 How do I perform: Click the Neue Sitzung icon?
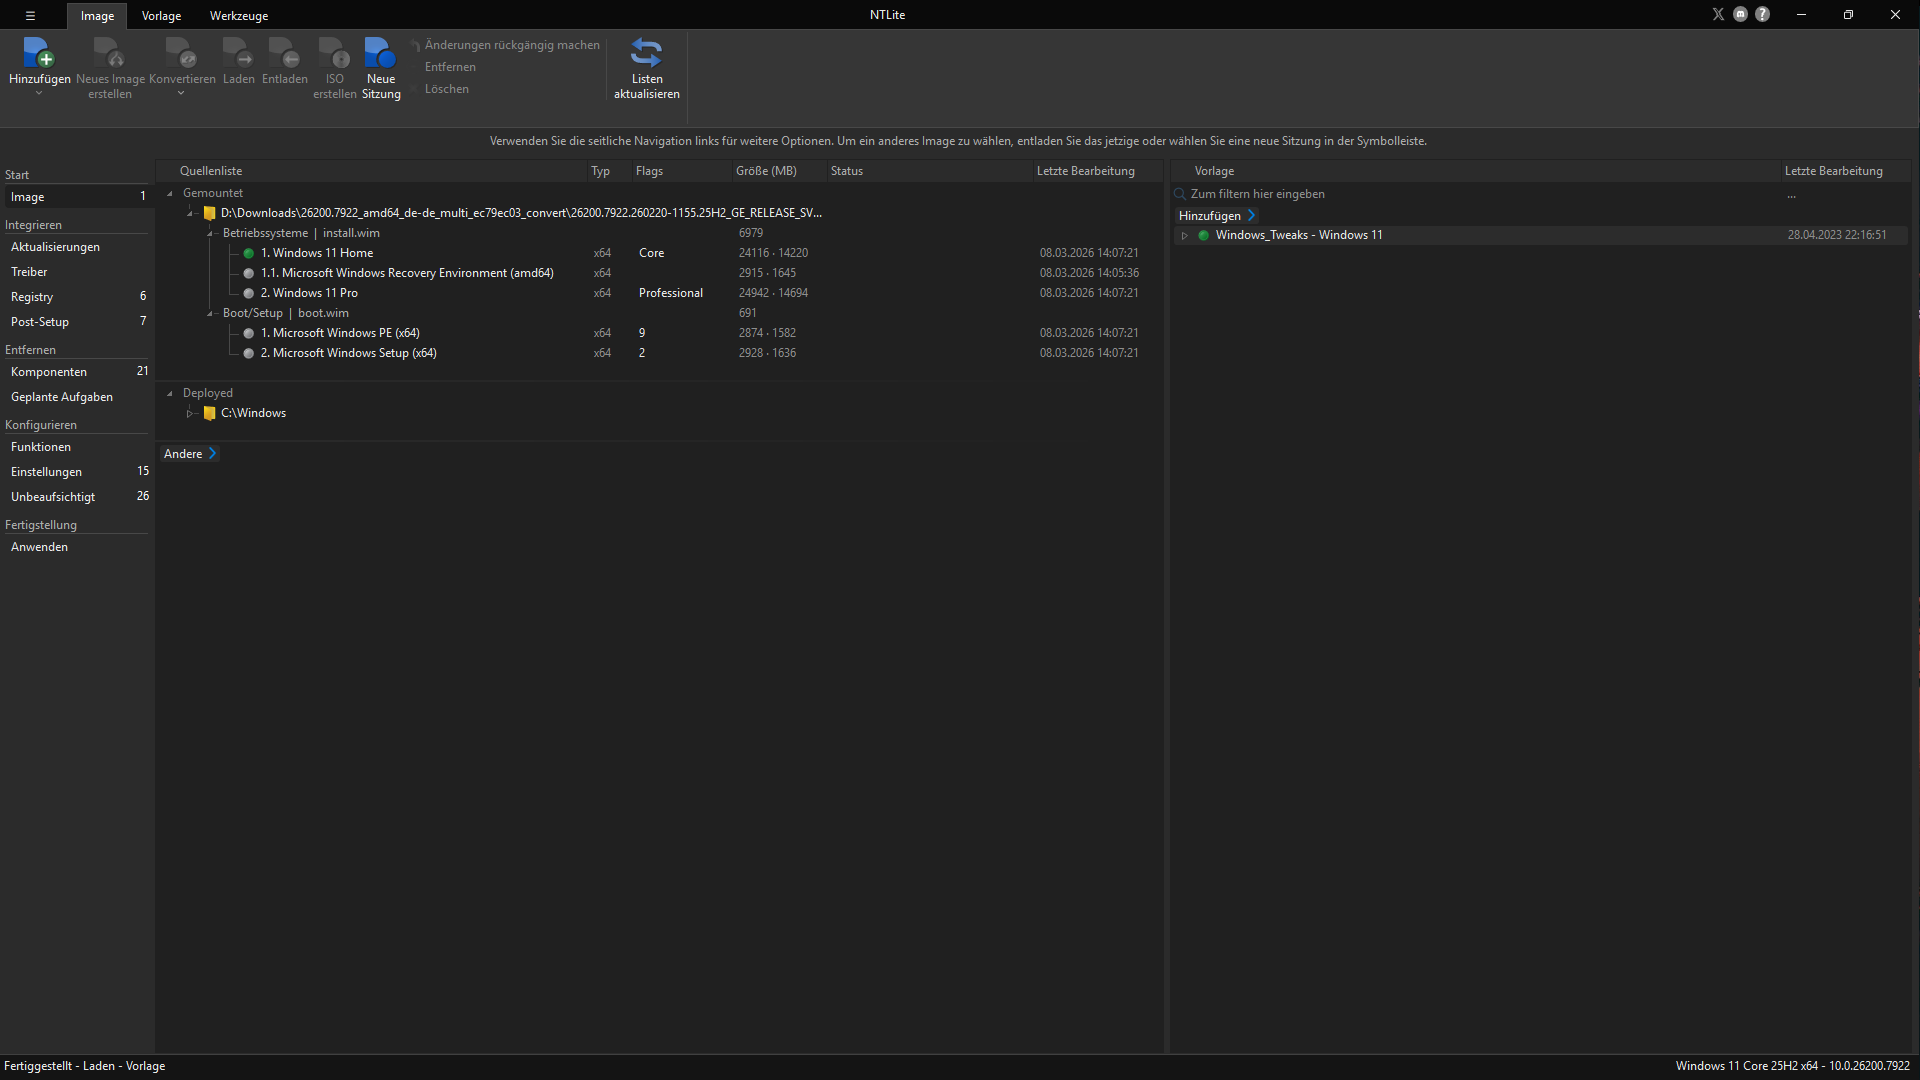pos(380,53)
